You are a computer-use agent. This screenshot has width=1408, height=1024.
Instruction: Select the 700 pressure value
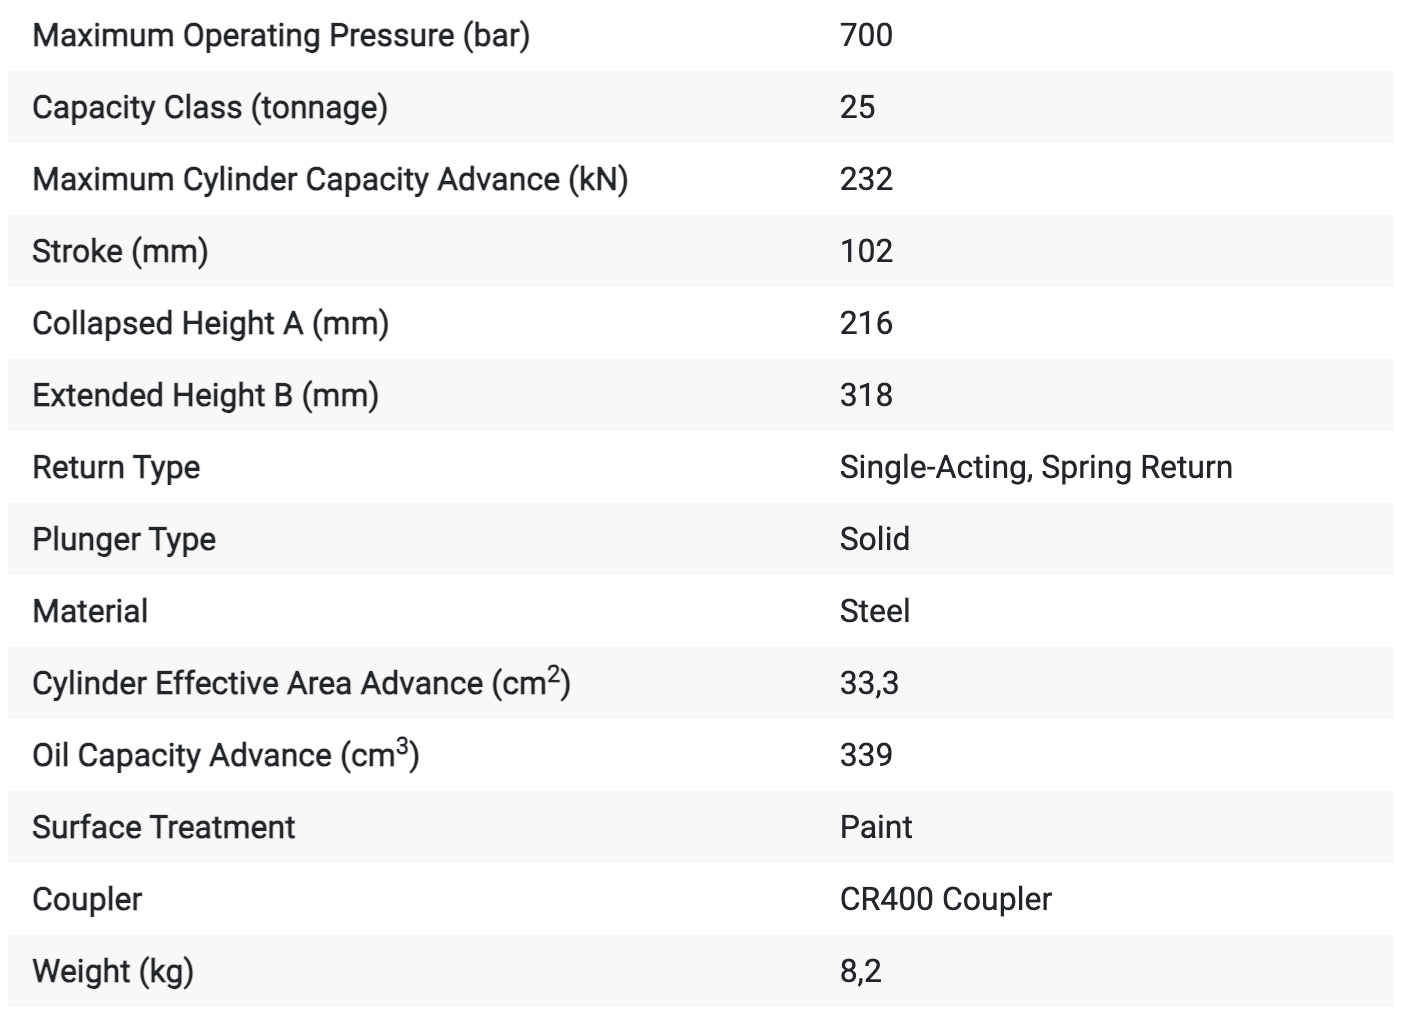[866, 35]
